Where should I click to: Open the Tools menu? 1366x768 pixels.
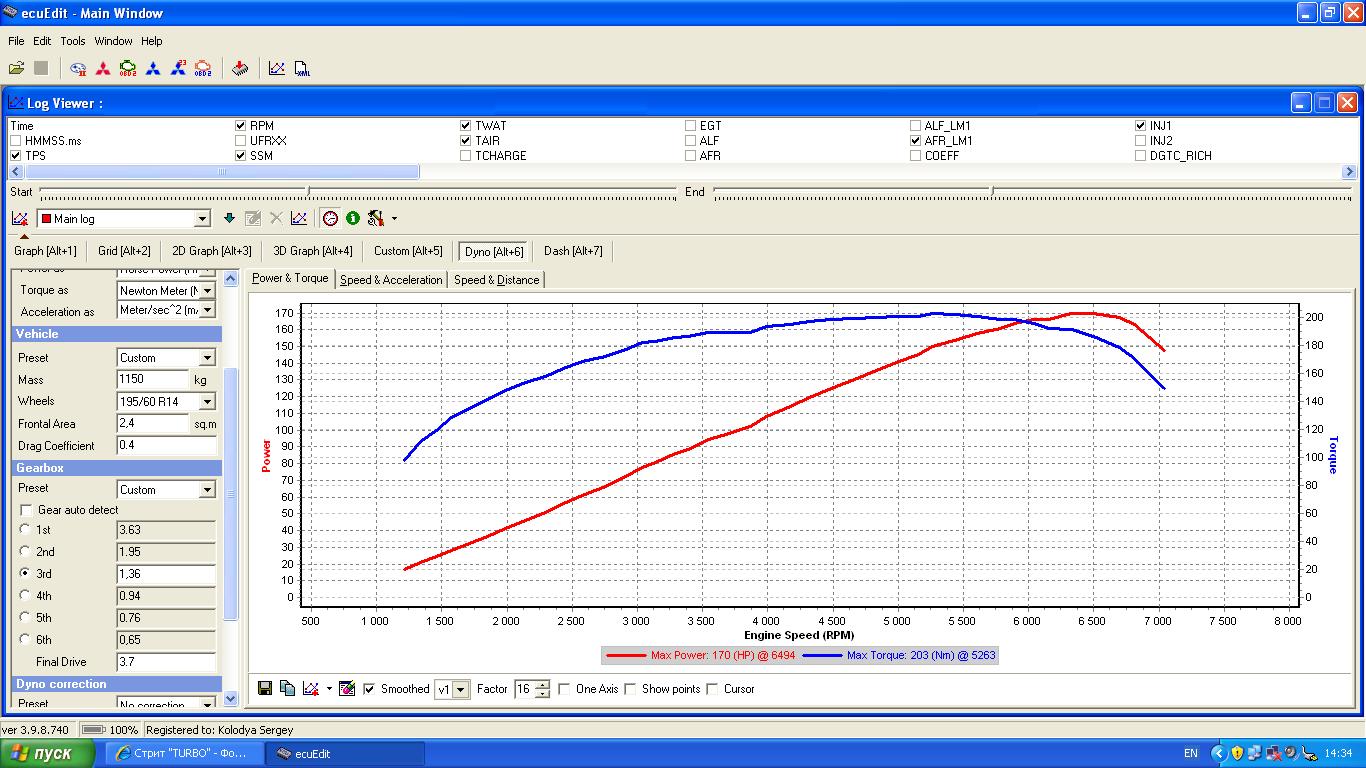[73, 41]
